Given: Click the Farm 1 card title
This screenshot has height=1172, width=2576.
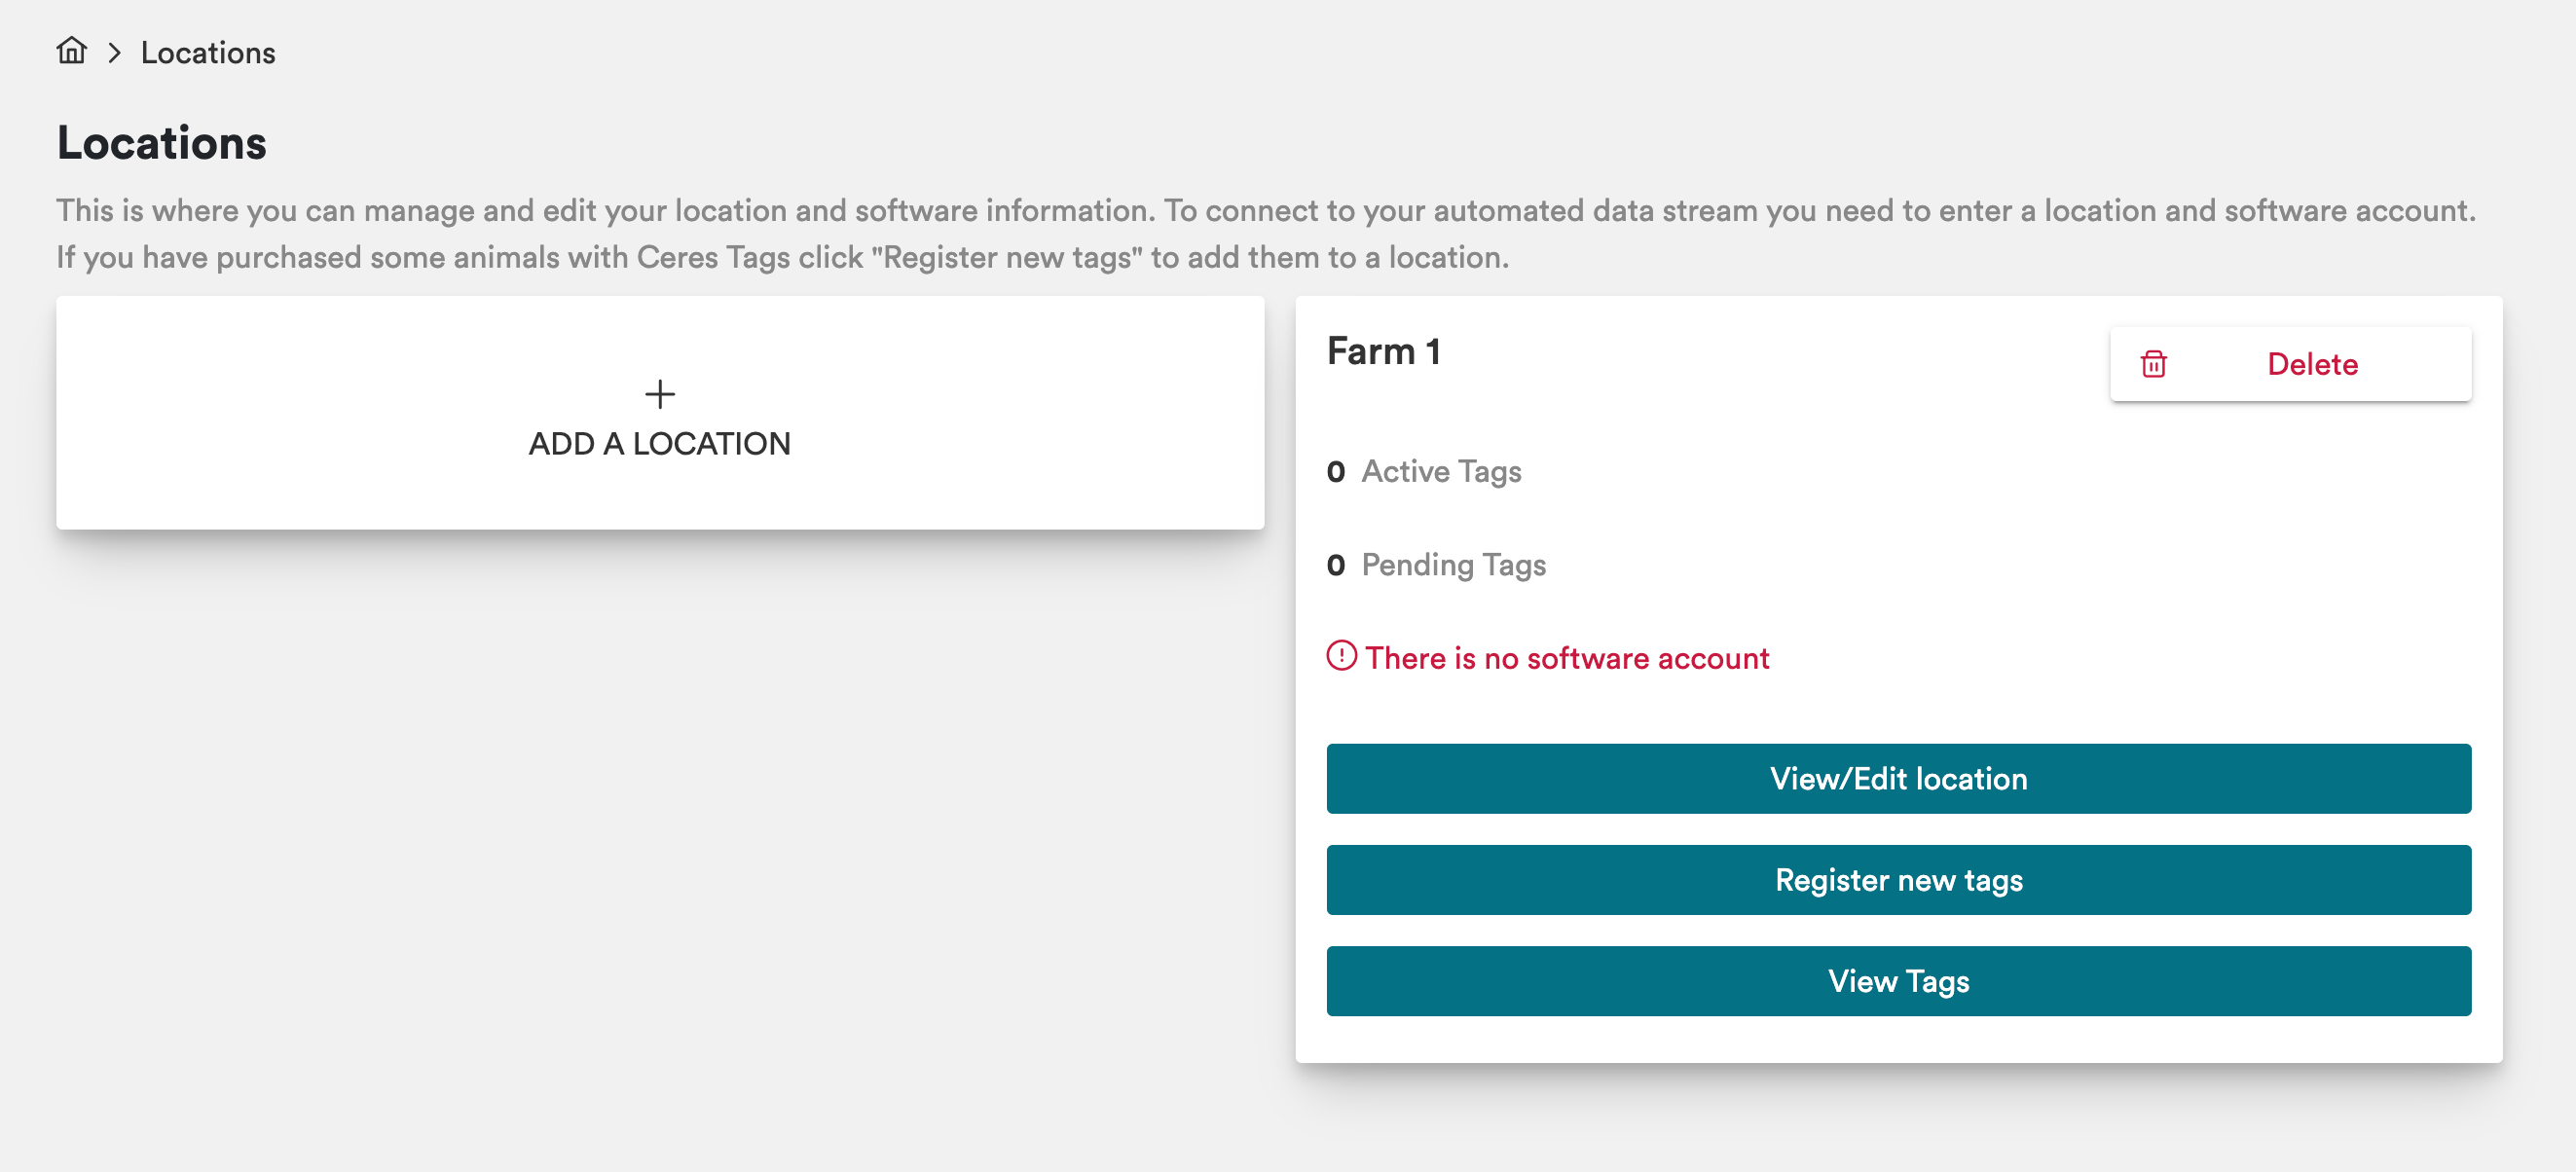Looking at the screenshot, I should (1383, 352).
